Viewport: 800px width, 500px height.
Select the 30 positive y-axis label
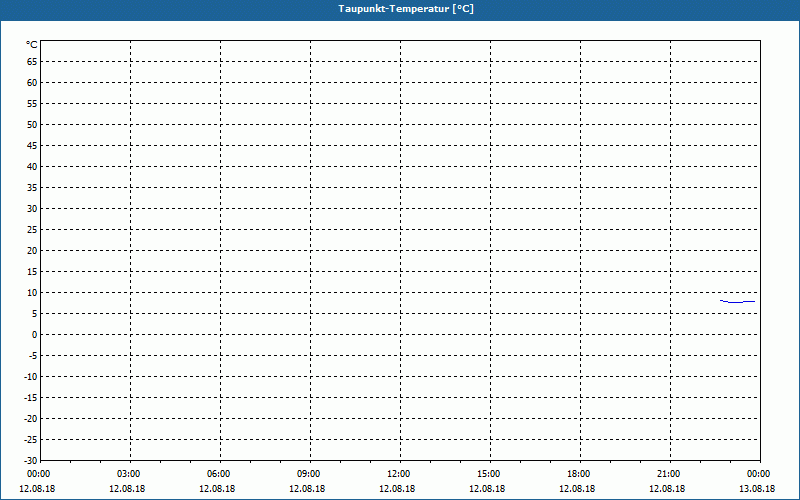(x=32, y=209)
